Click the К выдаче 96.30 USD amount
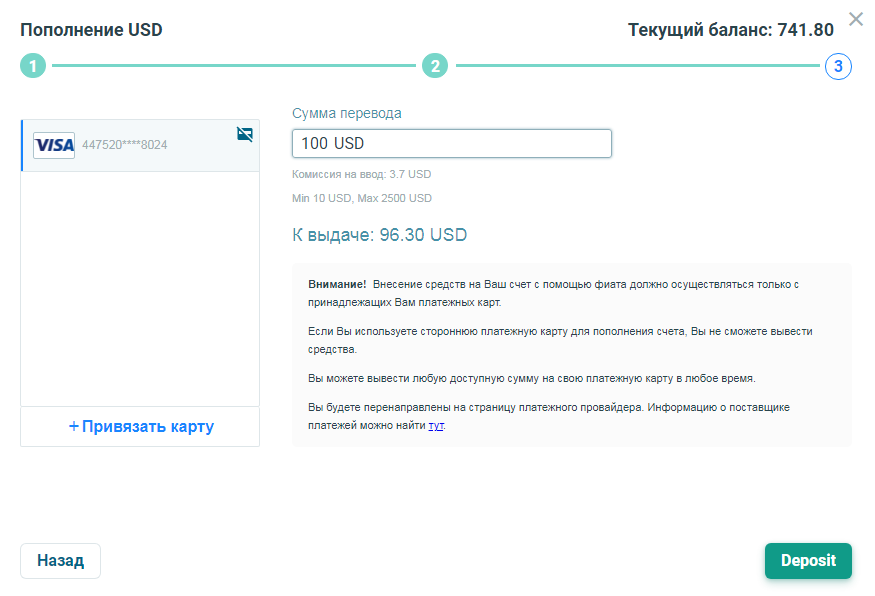 pyautogui.click(x=379, y=235)
